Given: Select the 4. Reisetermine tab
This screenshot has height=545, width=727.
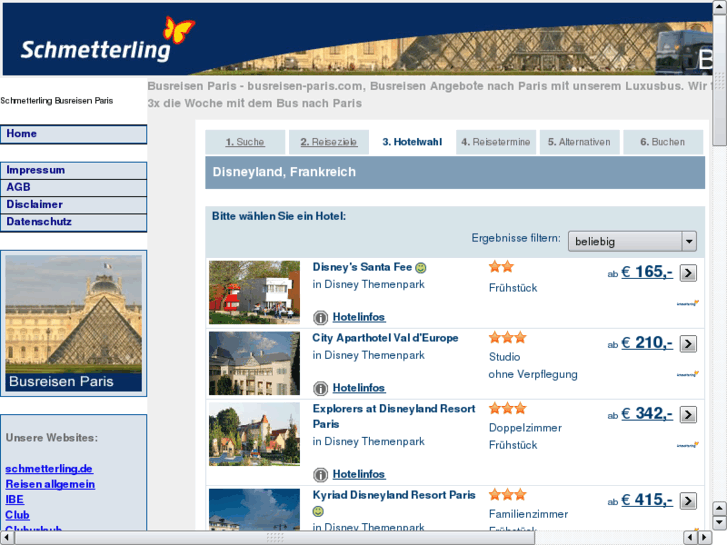Looking at the screenshot, I should (496, 142).
